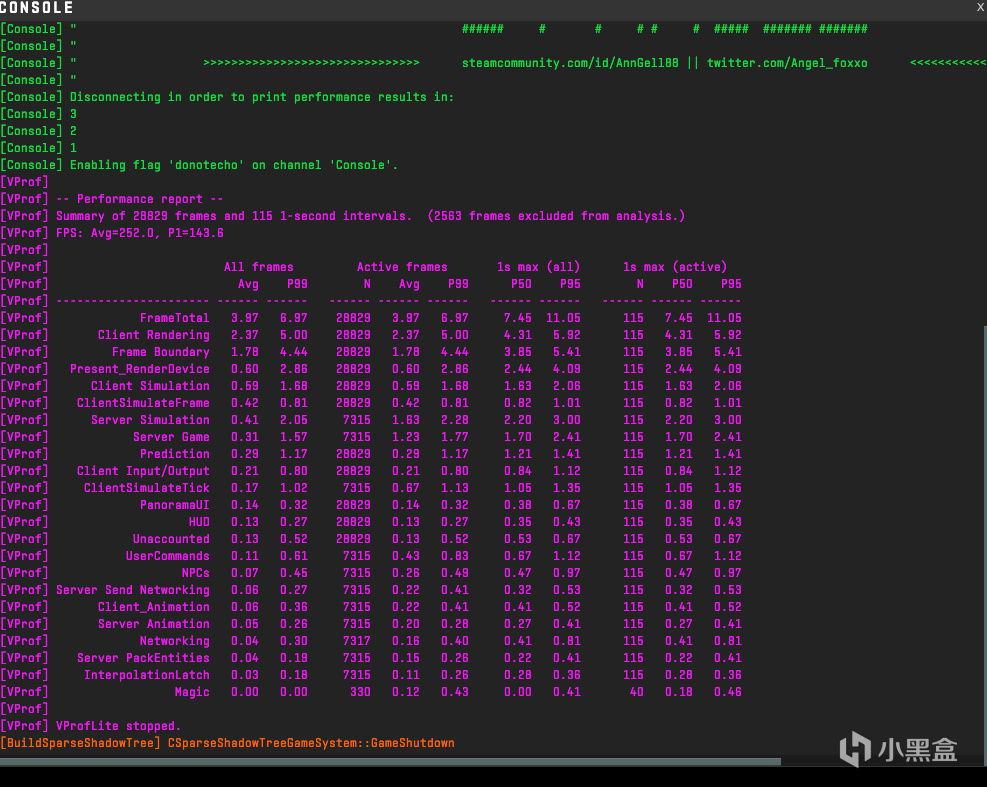The height and width of the screenshot is (787, 987).
Task: Click the 'Server Animation' row label
Action: tap(154, 624)
